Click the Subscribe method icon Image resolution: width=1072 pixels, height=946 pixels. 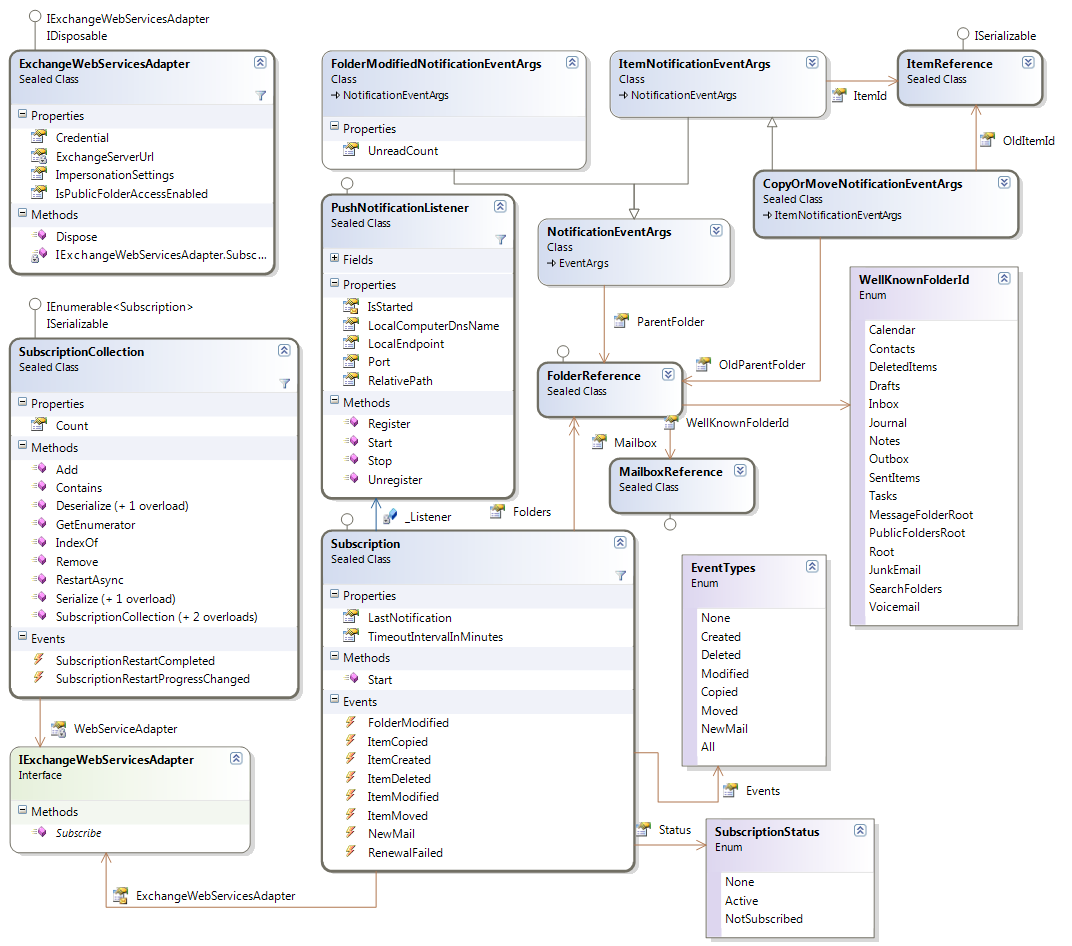tap(39, 832)
